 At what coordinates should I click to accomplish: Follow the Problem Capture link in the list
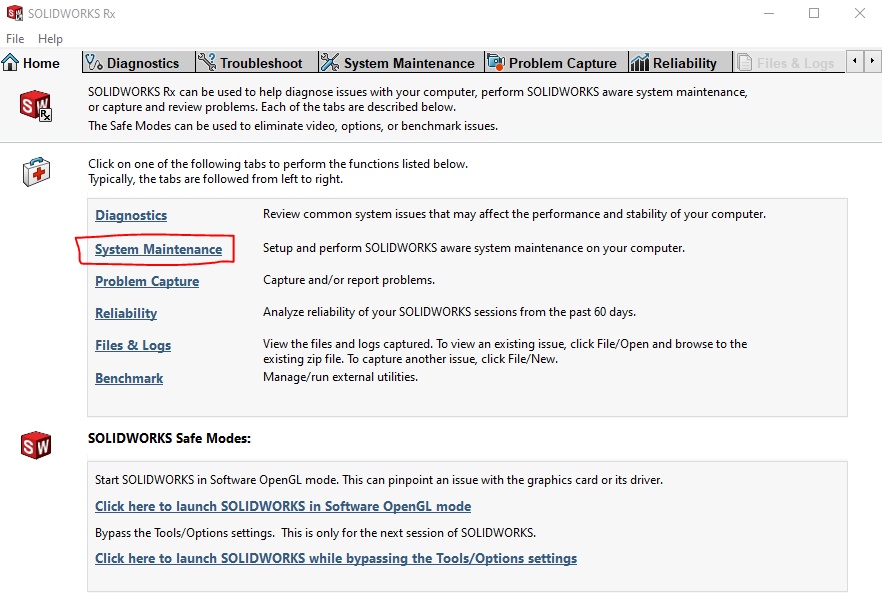coord(147,281)
